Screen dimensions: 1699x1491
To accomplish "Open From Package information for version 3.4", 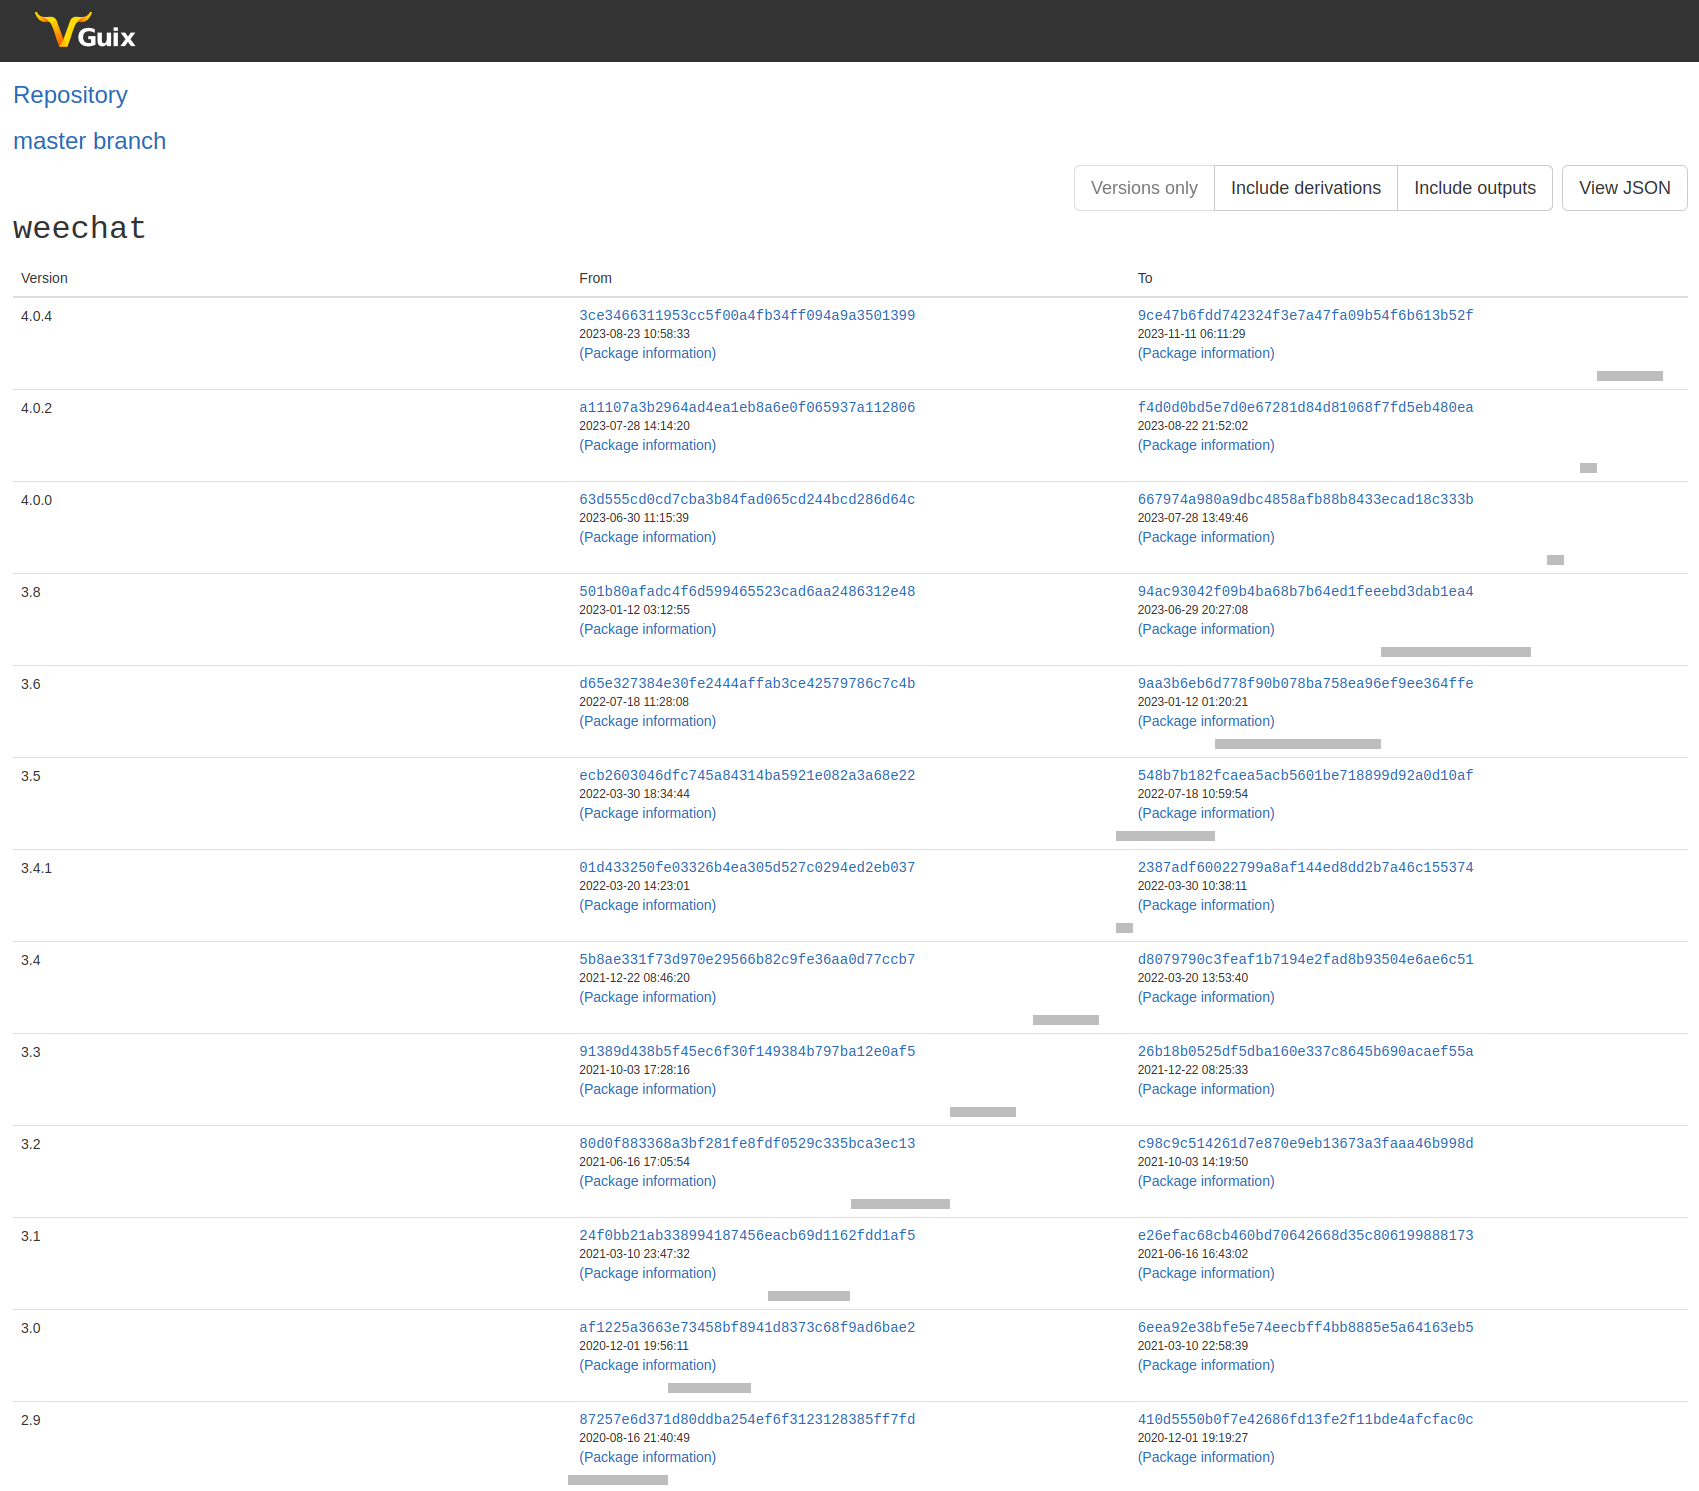I will pos(647,997).
